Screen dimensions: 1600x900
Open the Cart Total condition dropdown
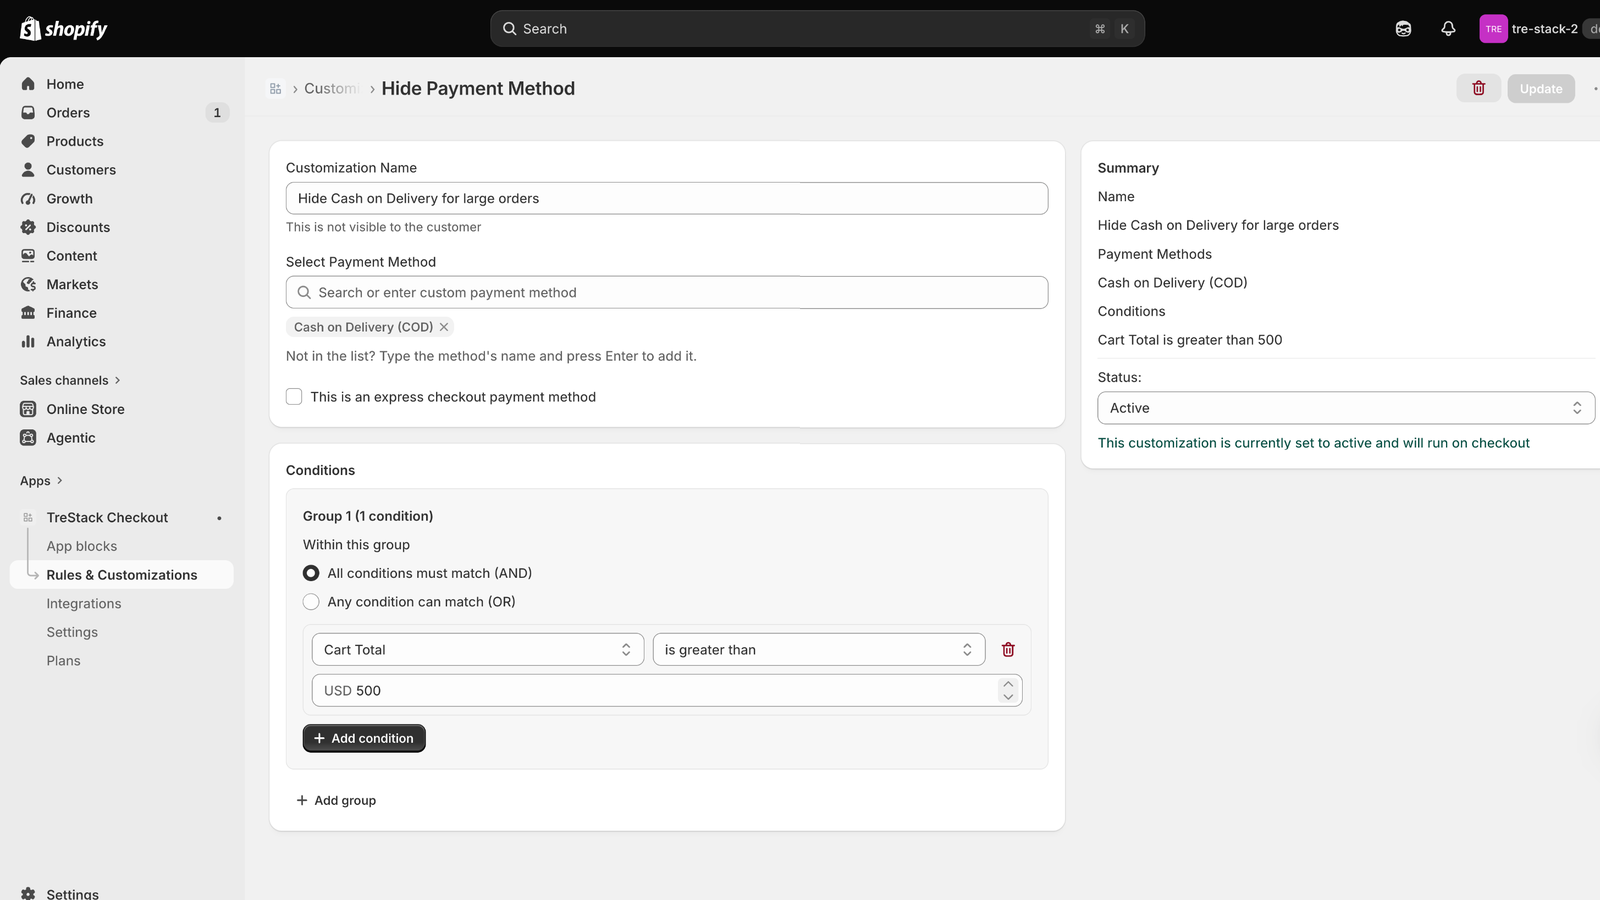coord(478,650)
